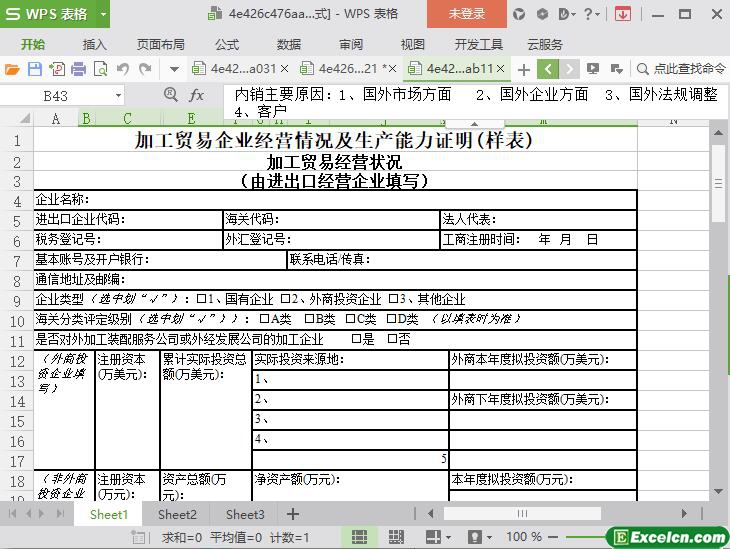Click the save file icon
Viewport: 730px width, 549px height.
(34, 69)
